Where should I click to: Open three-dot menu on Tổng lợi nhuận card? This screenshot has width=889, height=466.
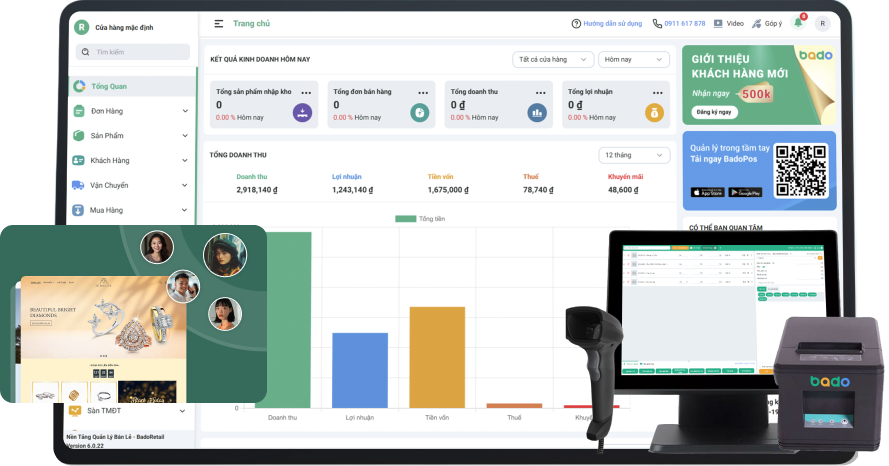tap(658, 92)
